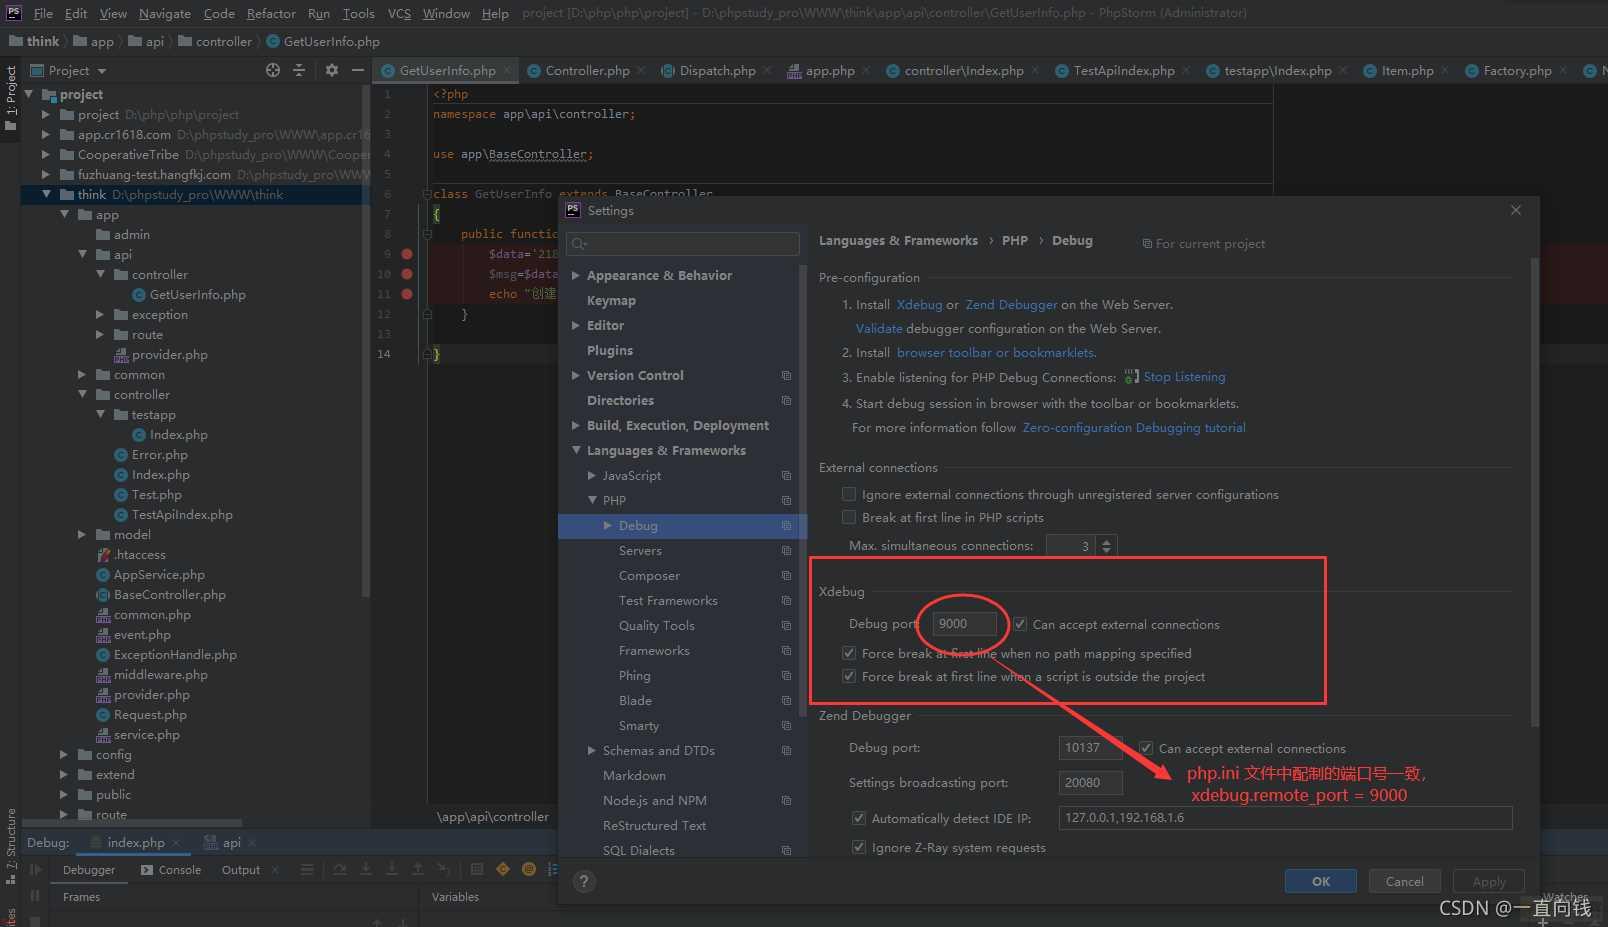Expand JavaScript settings node
Image resolution: width=1608 pixels, height=927 pixels.
(x=592, y=475)
